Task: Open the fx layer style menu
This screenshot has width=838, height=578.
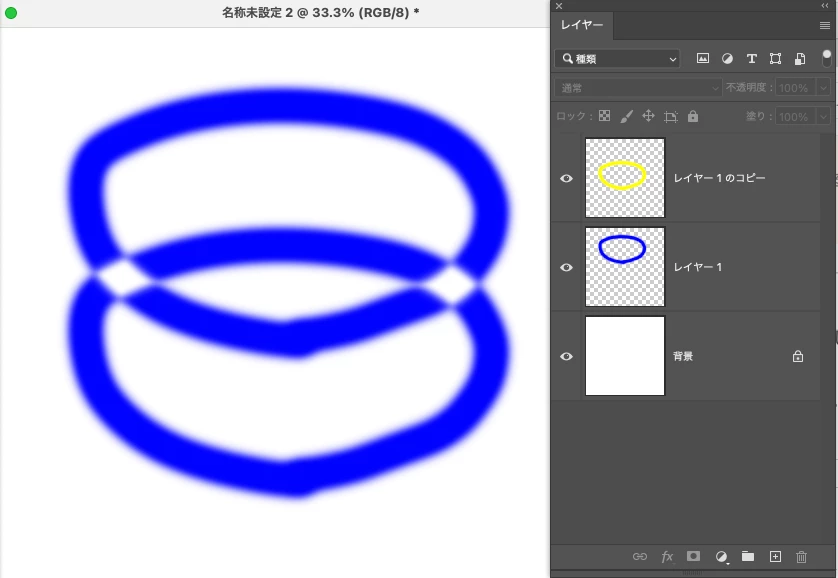Action: point(667,557)
